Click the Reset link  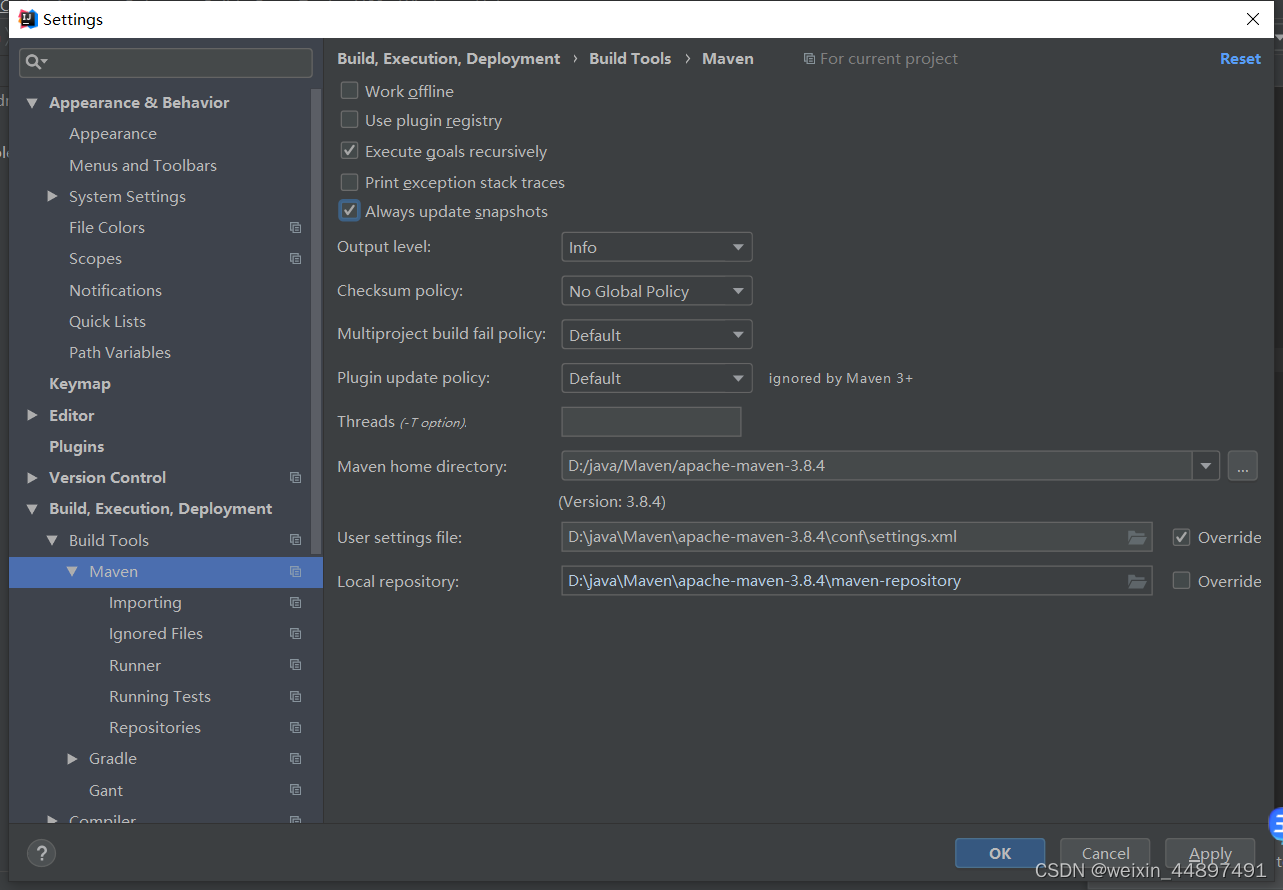pos(1240,59)
